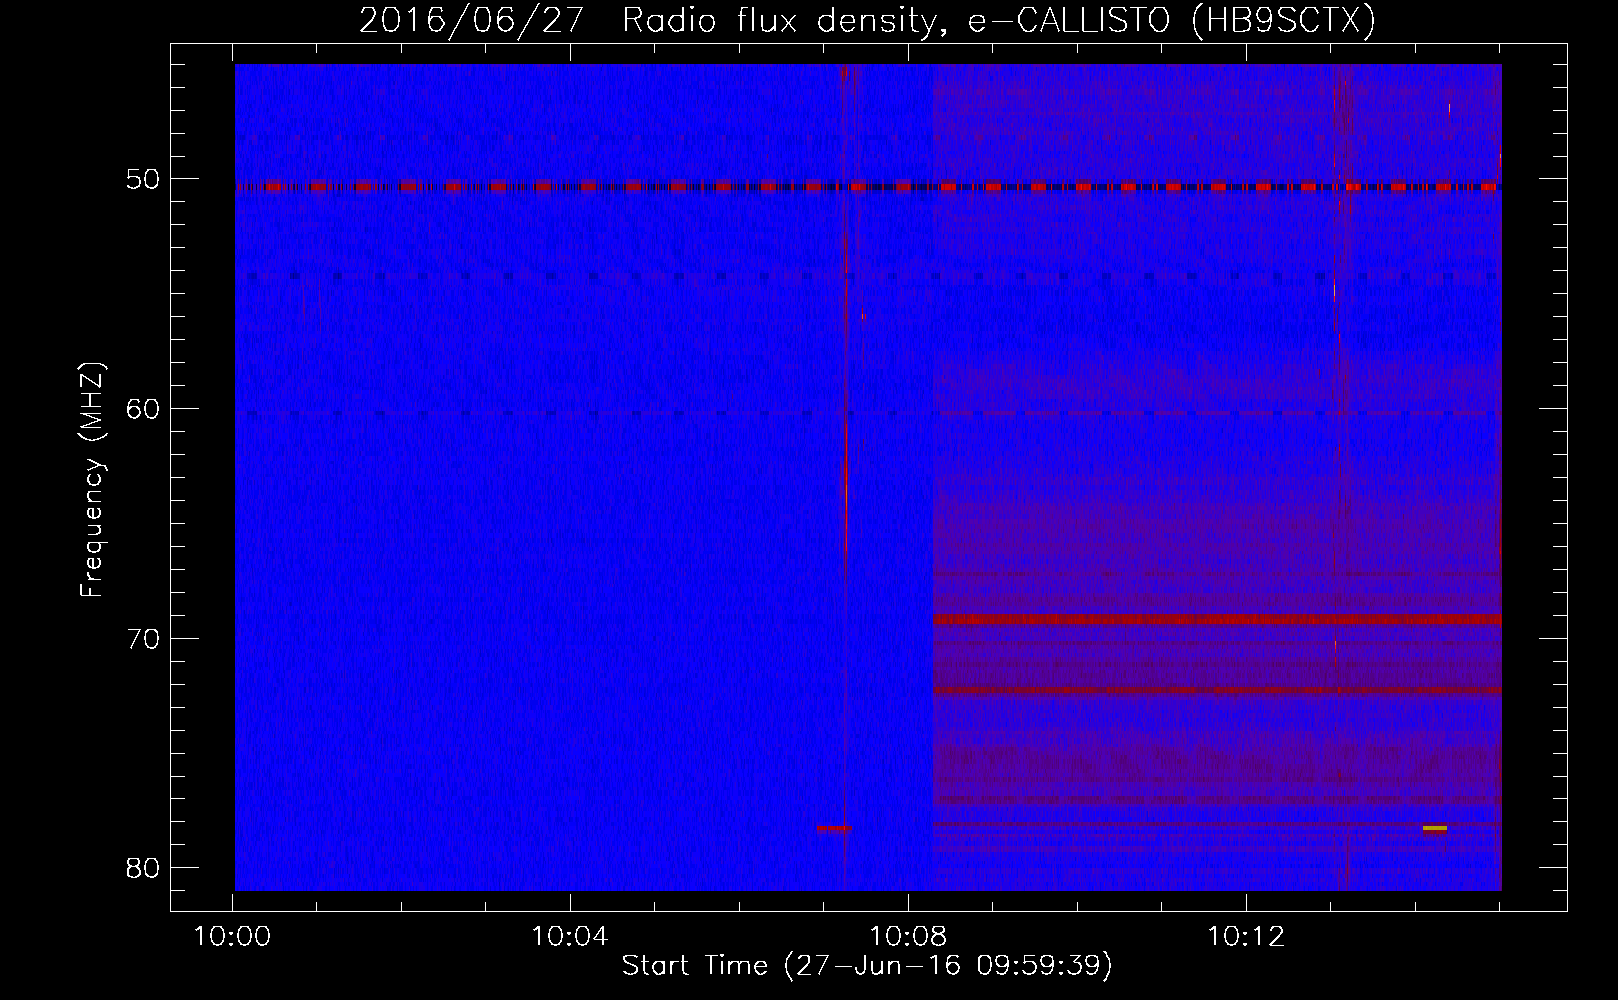
Task: Click the 10:04 time tick label
Action: (570, 937)
